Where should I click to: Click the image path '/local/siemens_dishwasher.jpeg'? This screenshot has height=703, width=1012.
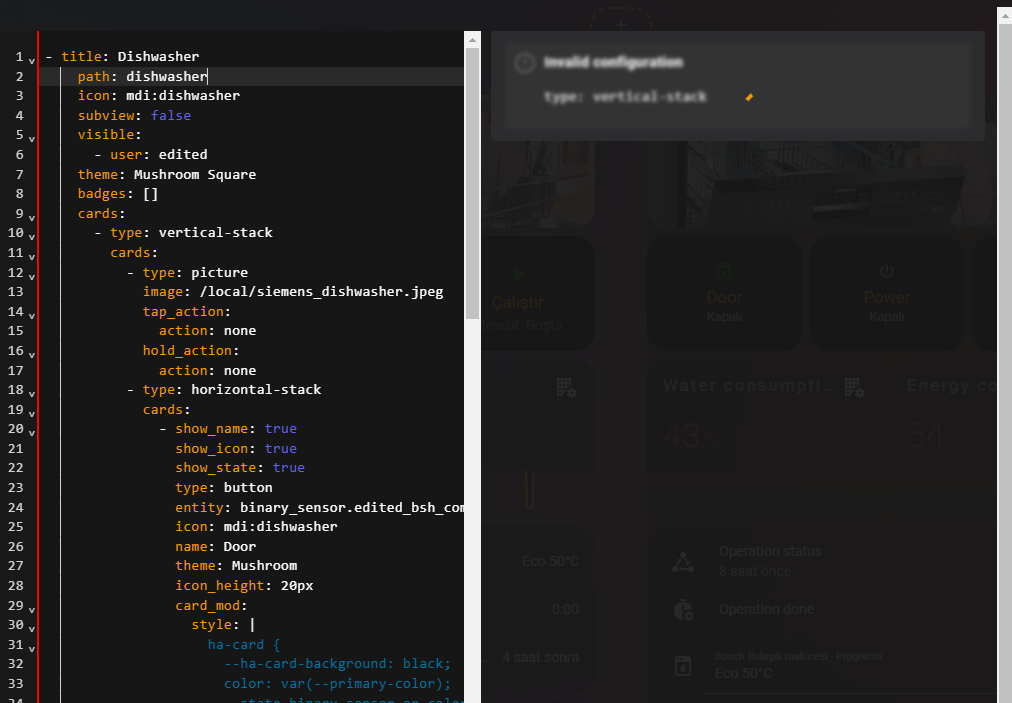pos(321,292)
